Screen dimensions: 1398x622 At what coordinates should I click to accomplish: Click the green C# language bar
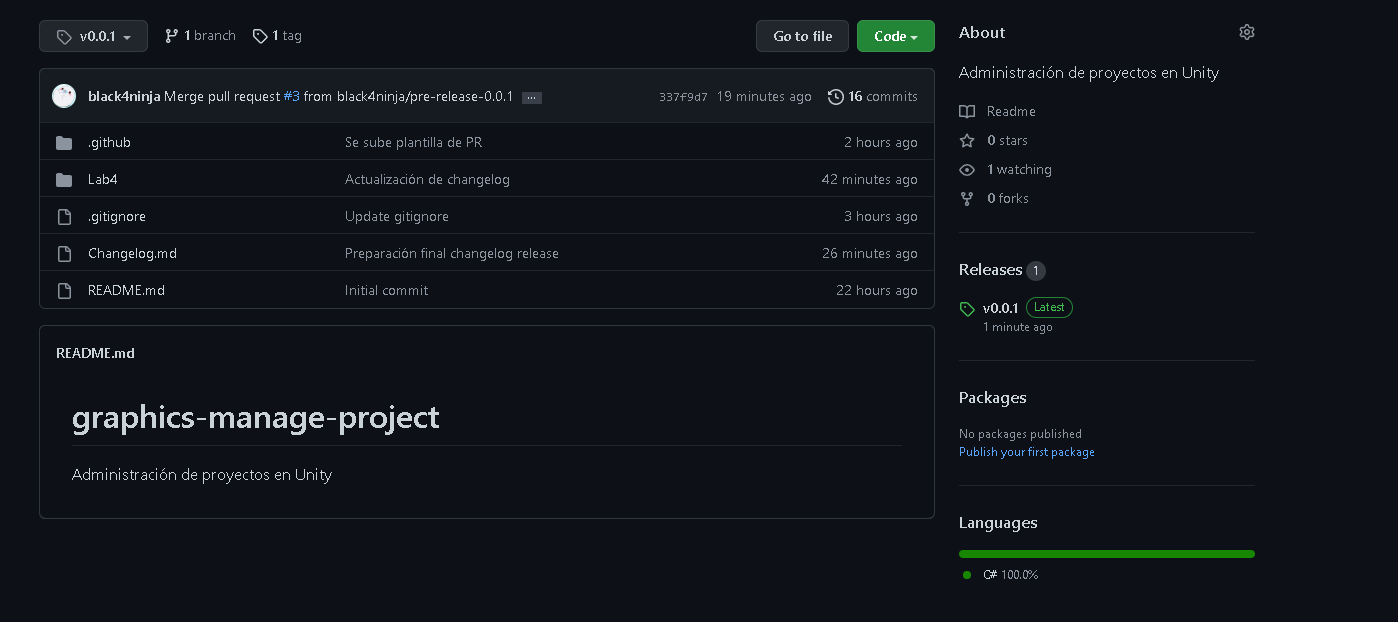(1106, 554)
